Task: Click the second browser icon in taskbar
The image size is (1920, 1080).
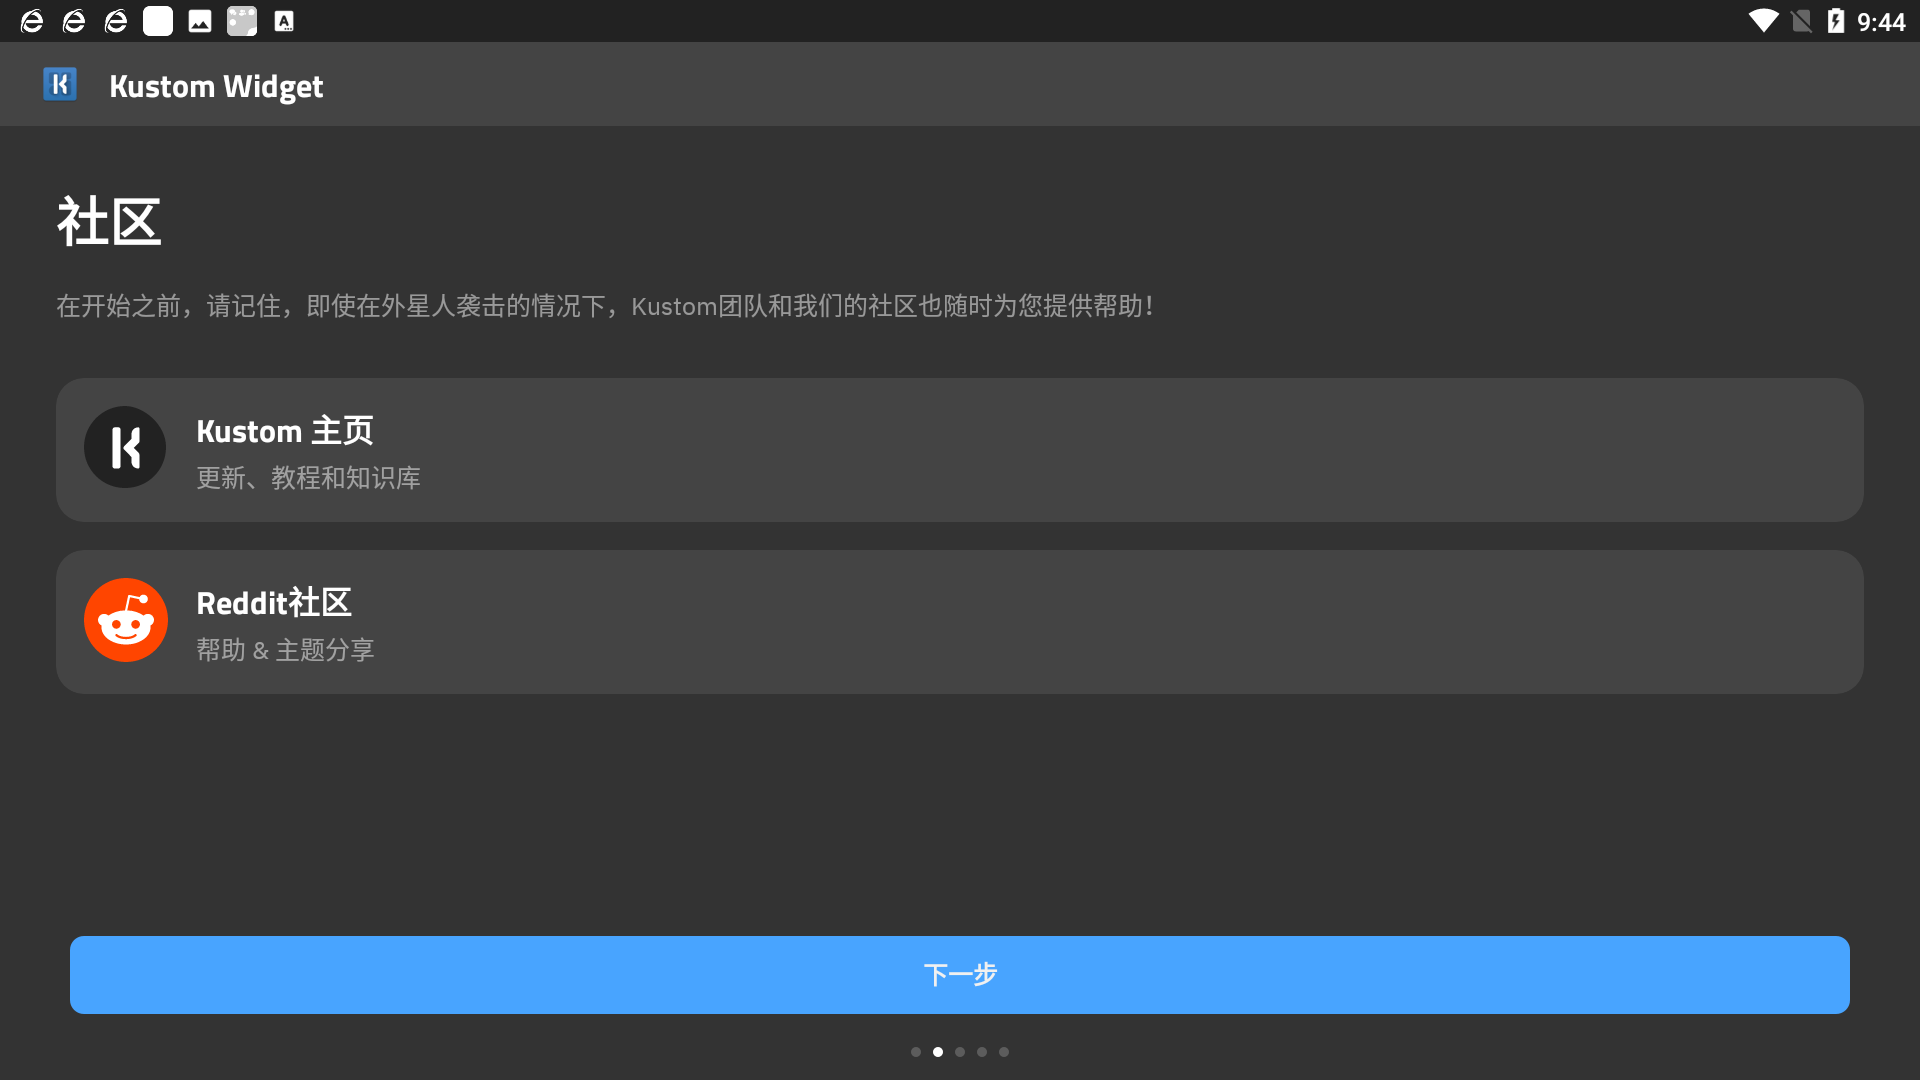Action: [73, 20]
